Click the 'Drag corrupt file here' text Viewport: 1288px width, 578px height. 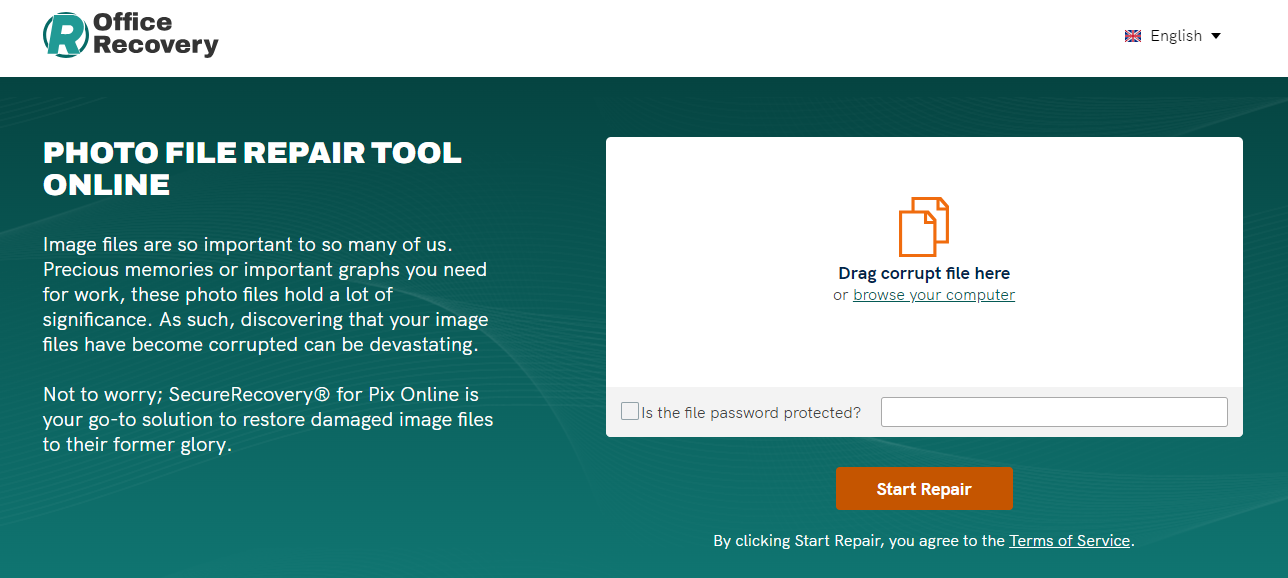[924, 273]
